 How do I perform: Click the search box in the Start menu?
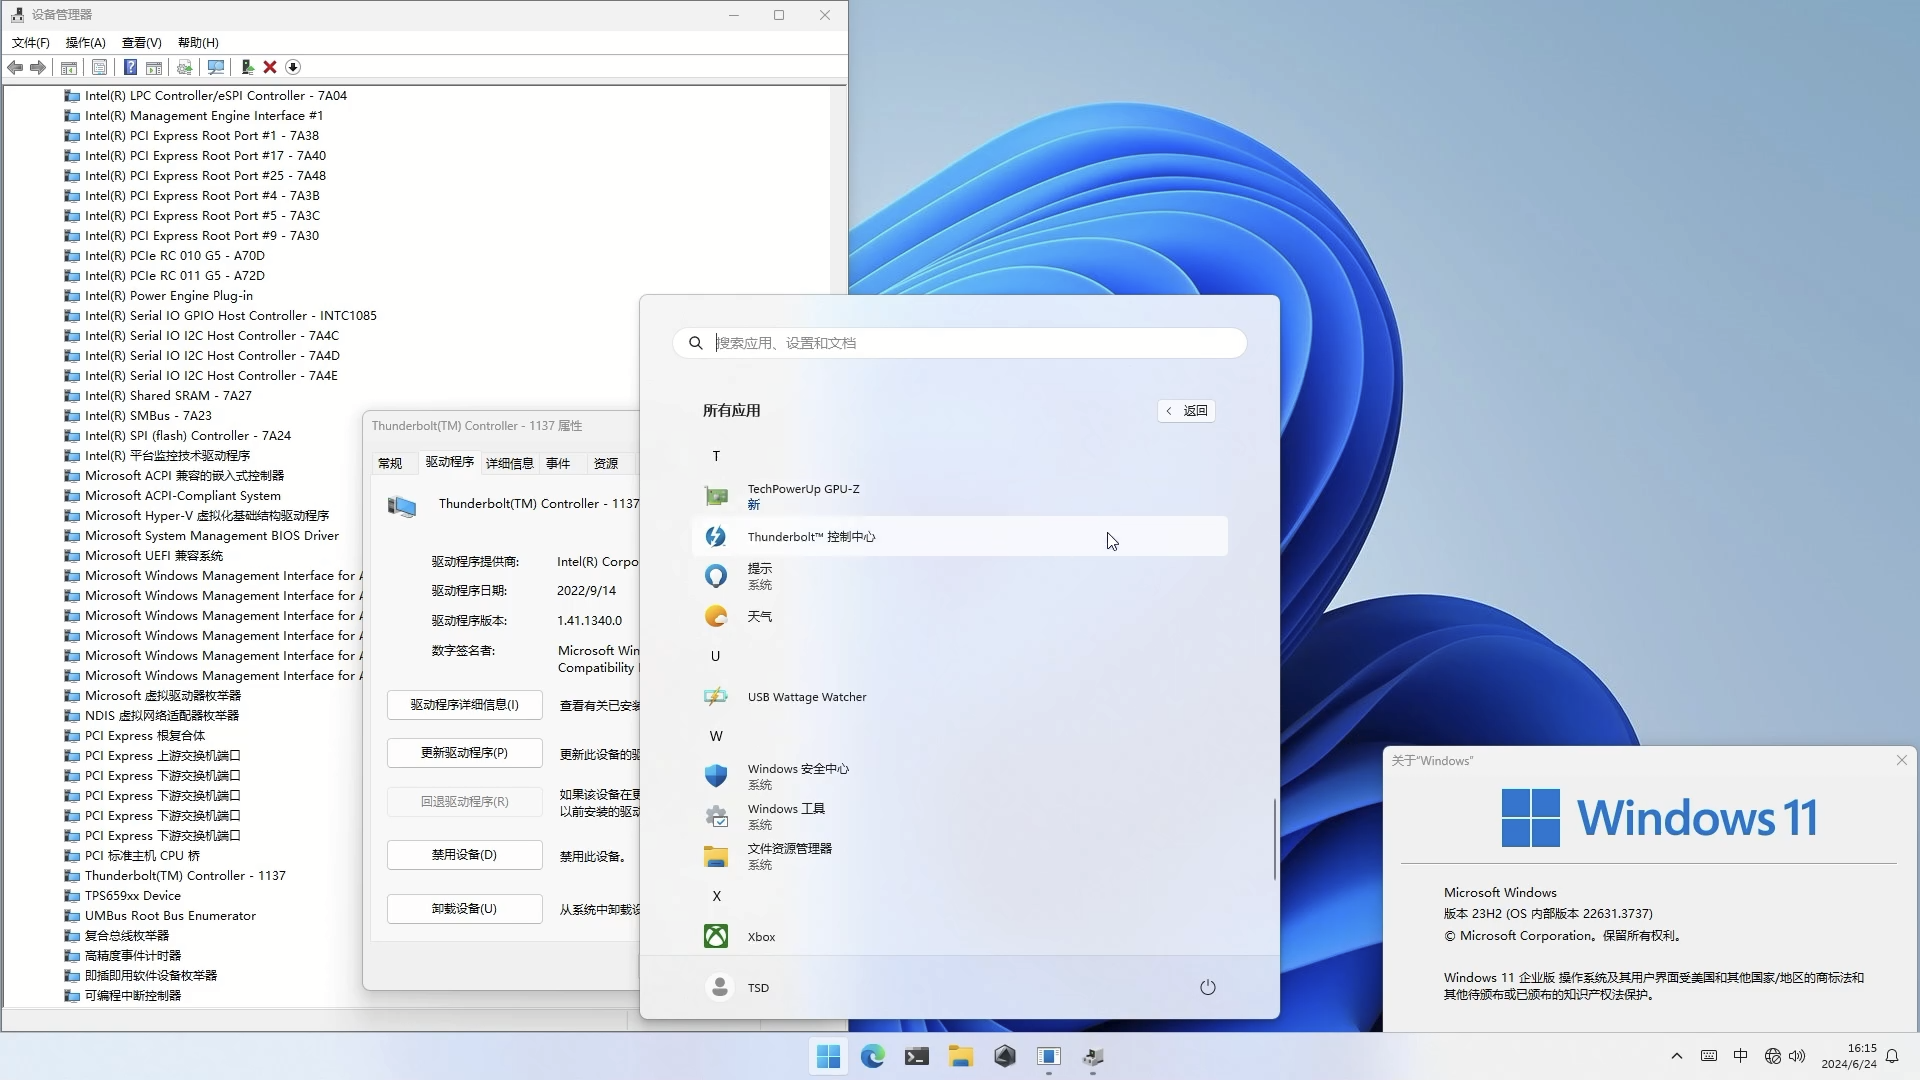point(959,342)
